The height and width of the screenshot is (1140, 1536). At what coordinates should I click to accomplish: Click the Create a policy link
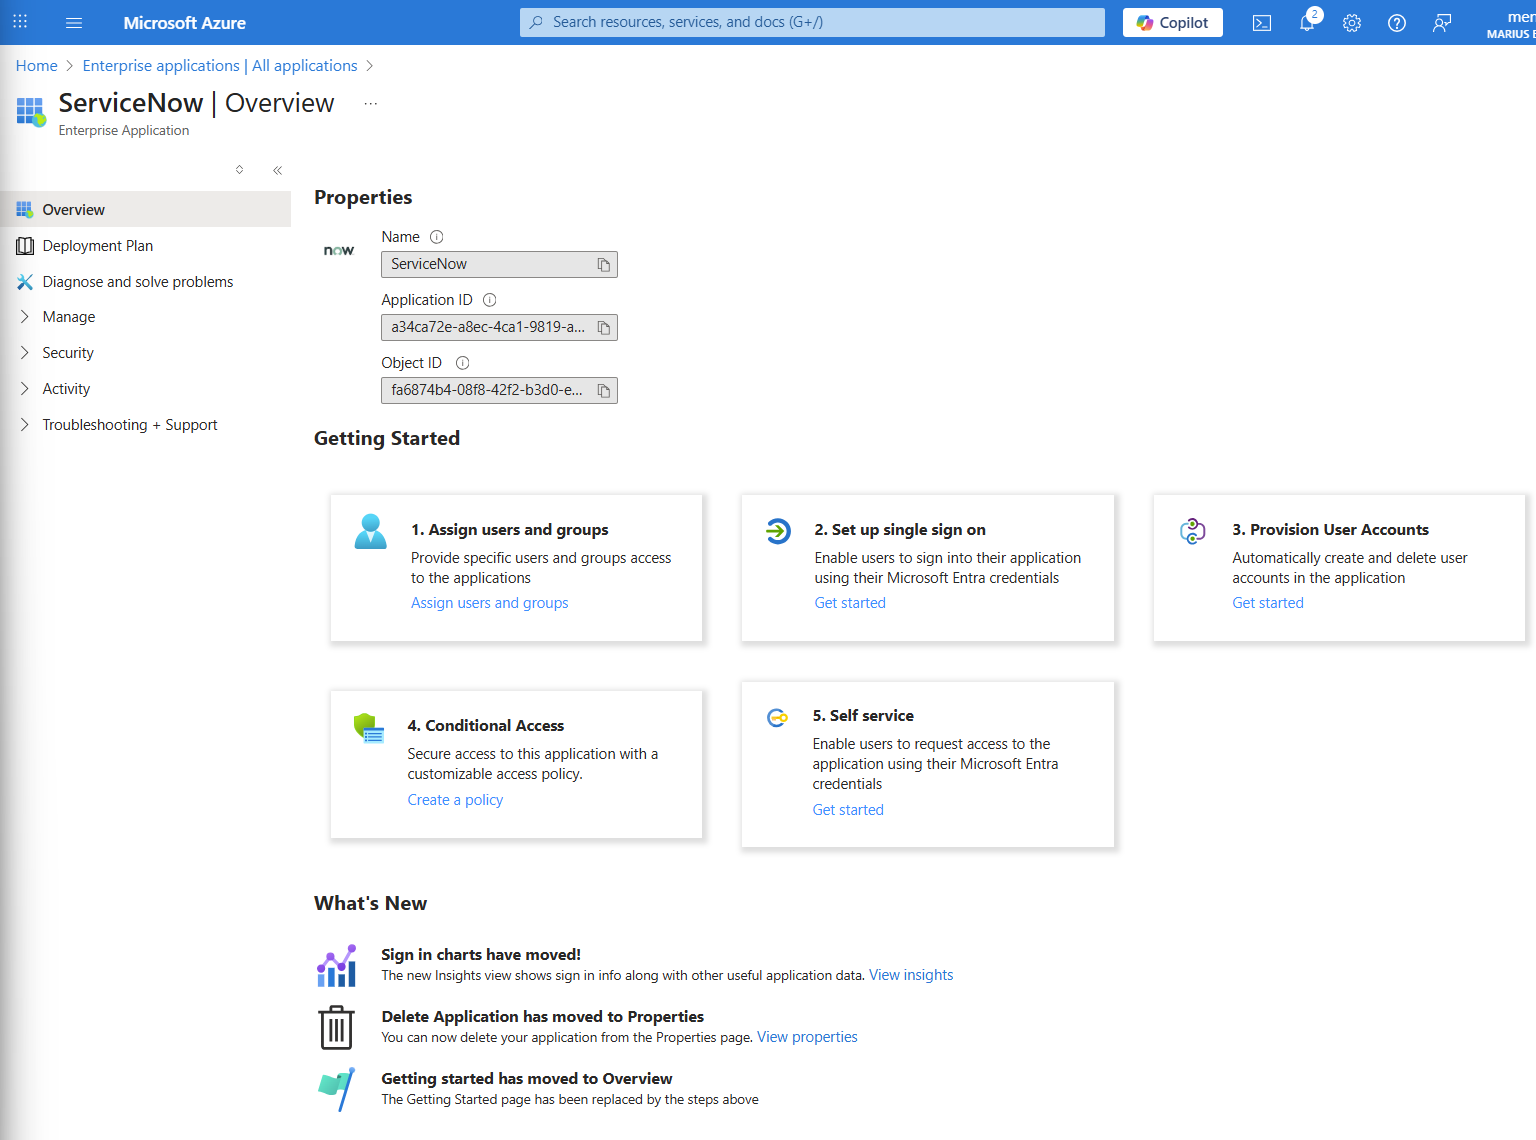455,800
